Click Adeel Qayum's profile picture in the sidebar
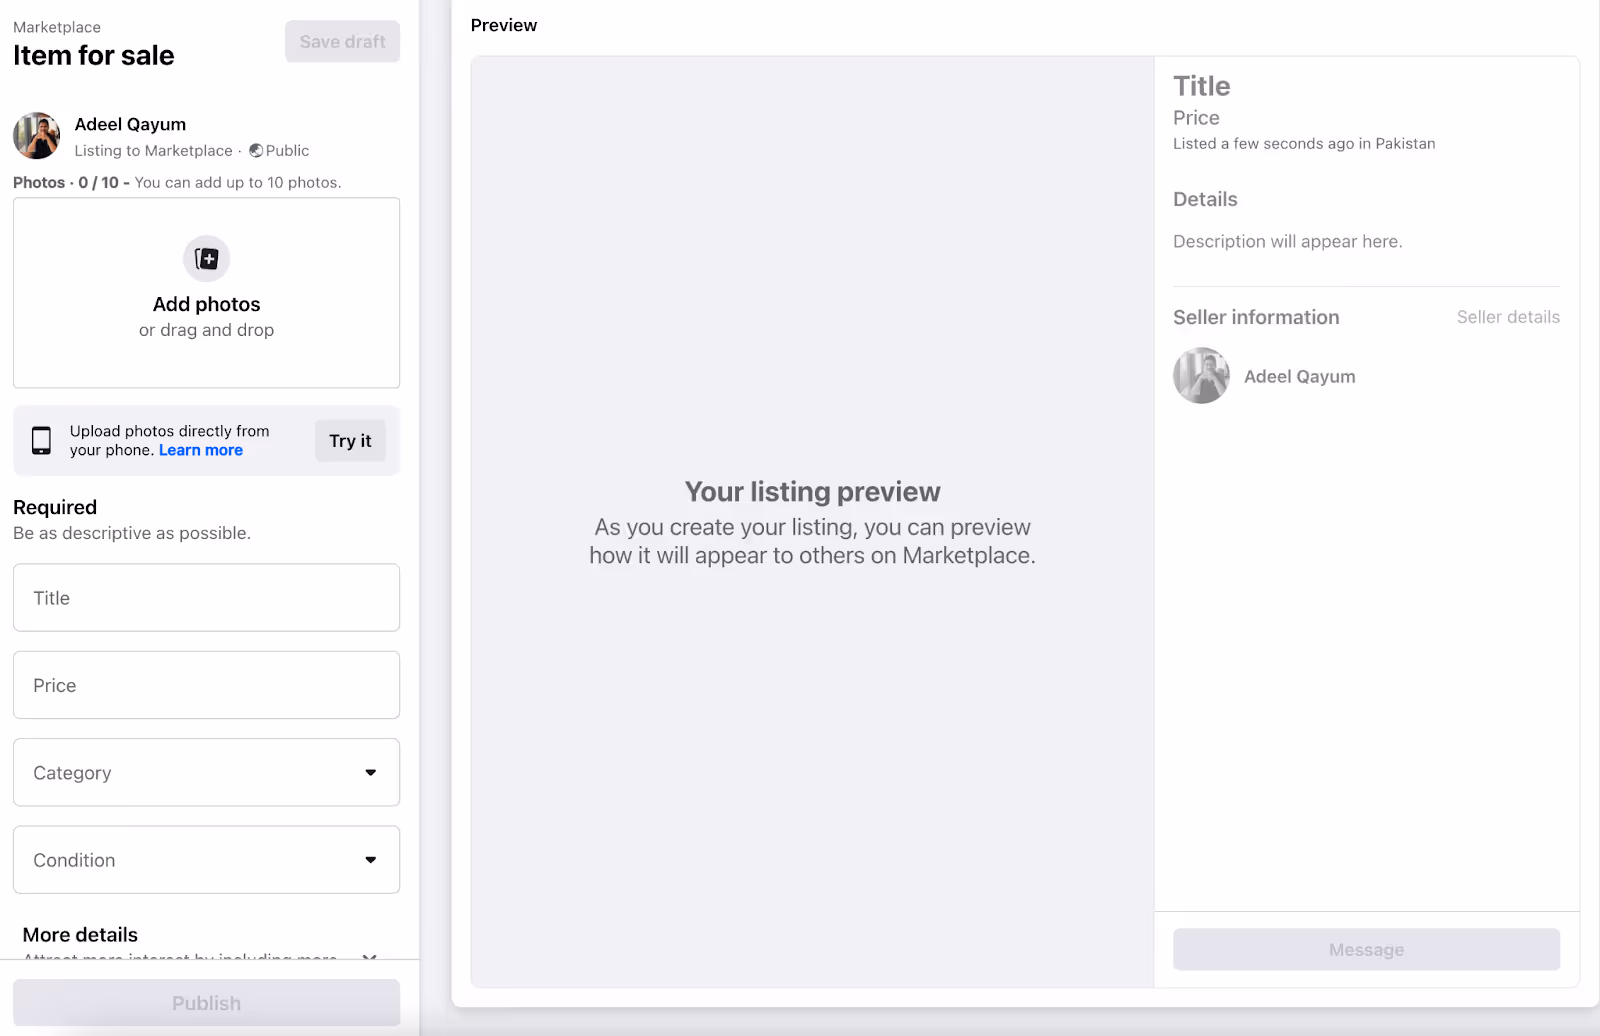The width and height of the screenshot is (1600, 1036). pyautogui.click(x=36, y=135)
